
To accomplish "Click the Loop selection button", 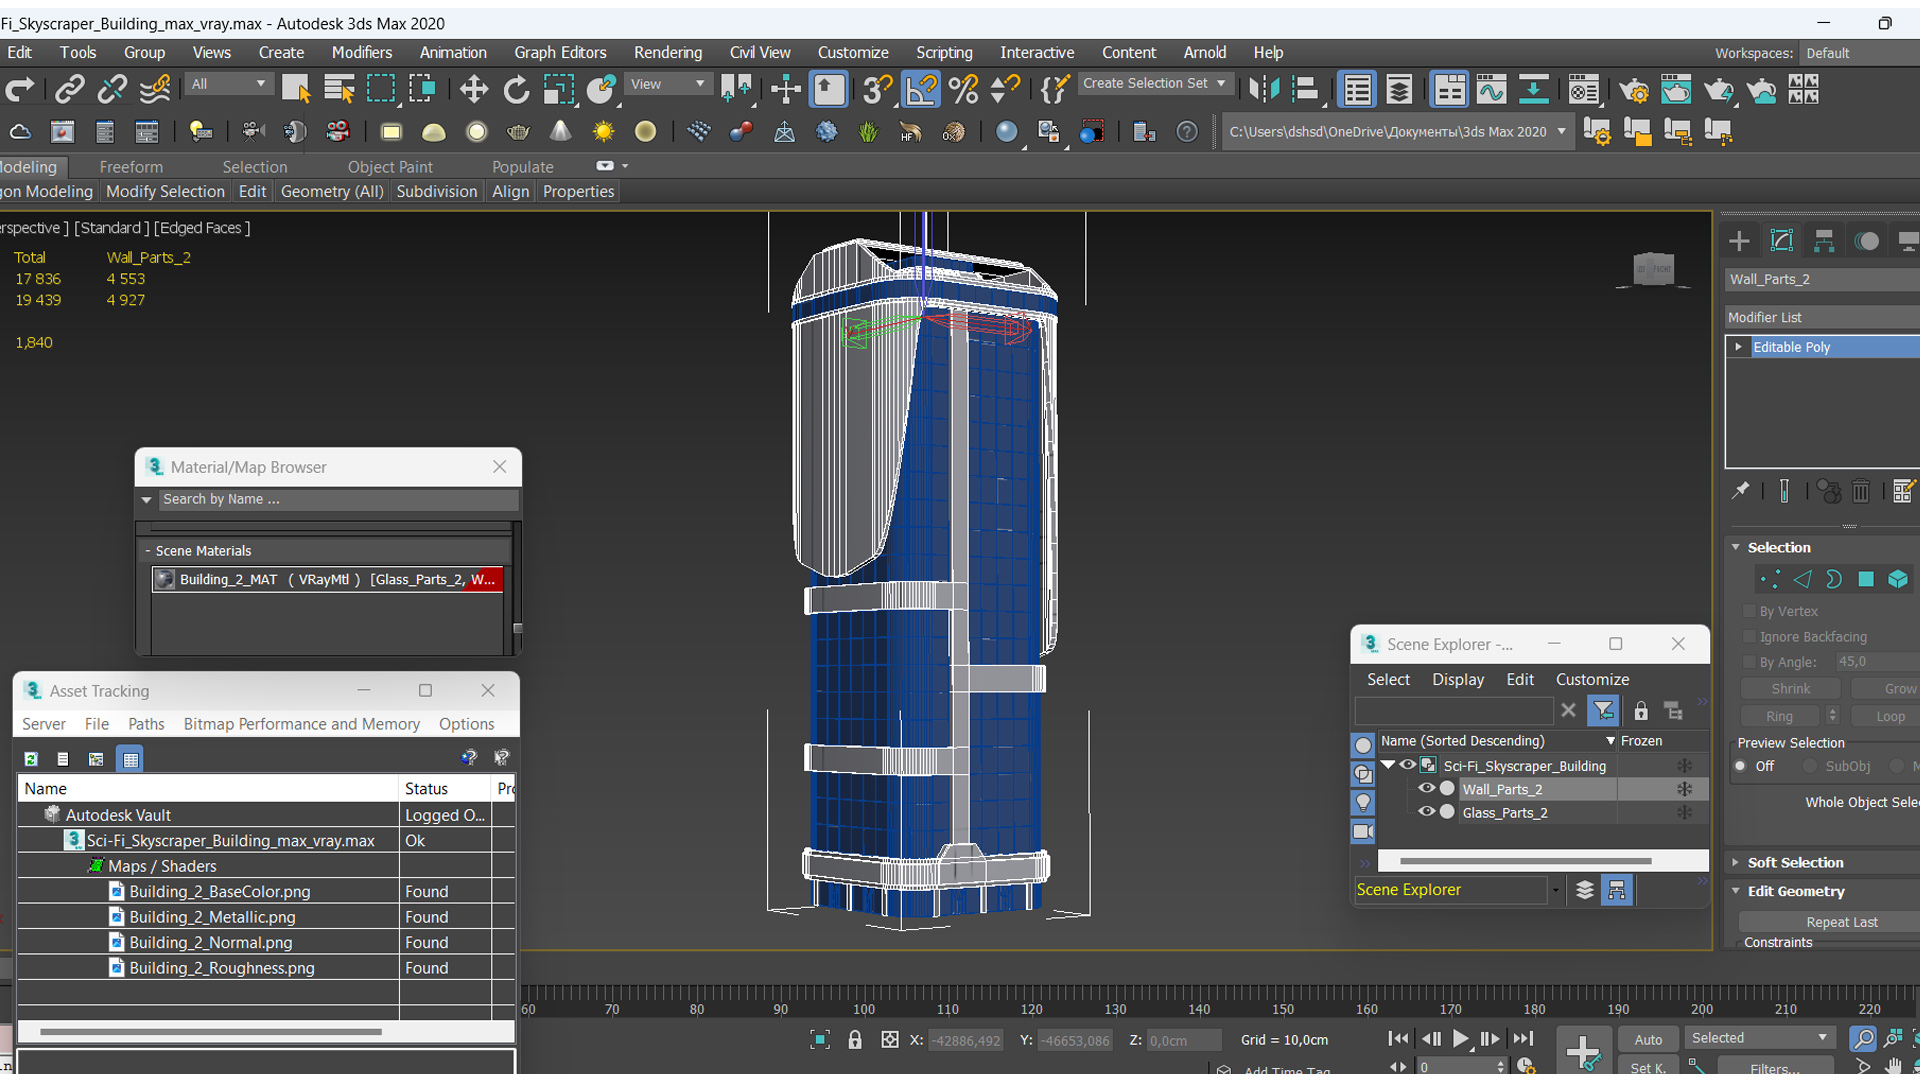I will coord(1889,716).
